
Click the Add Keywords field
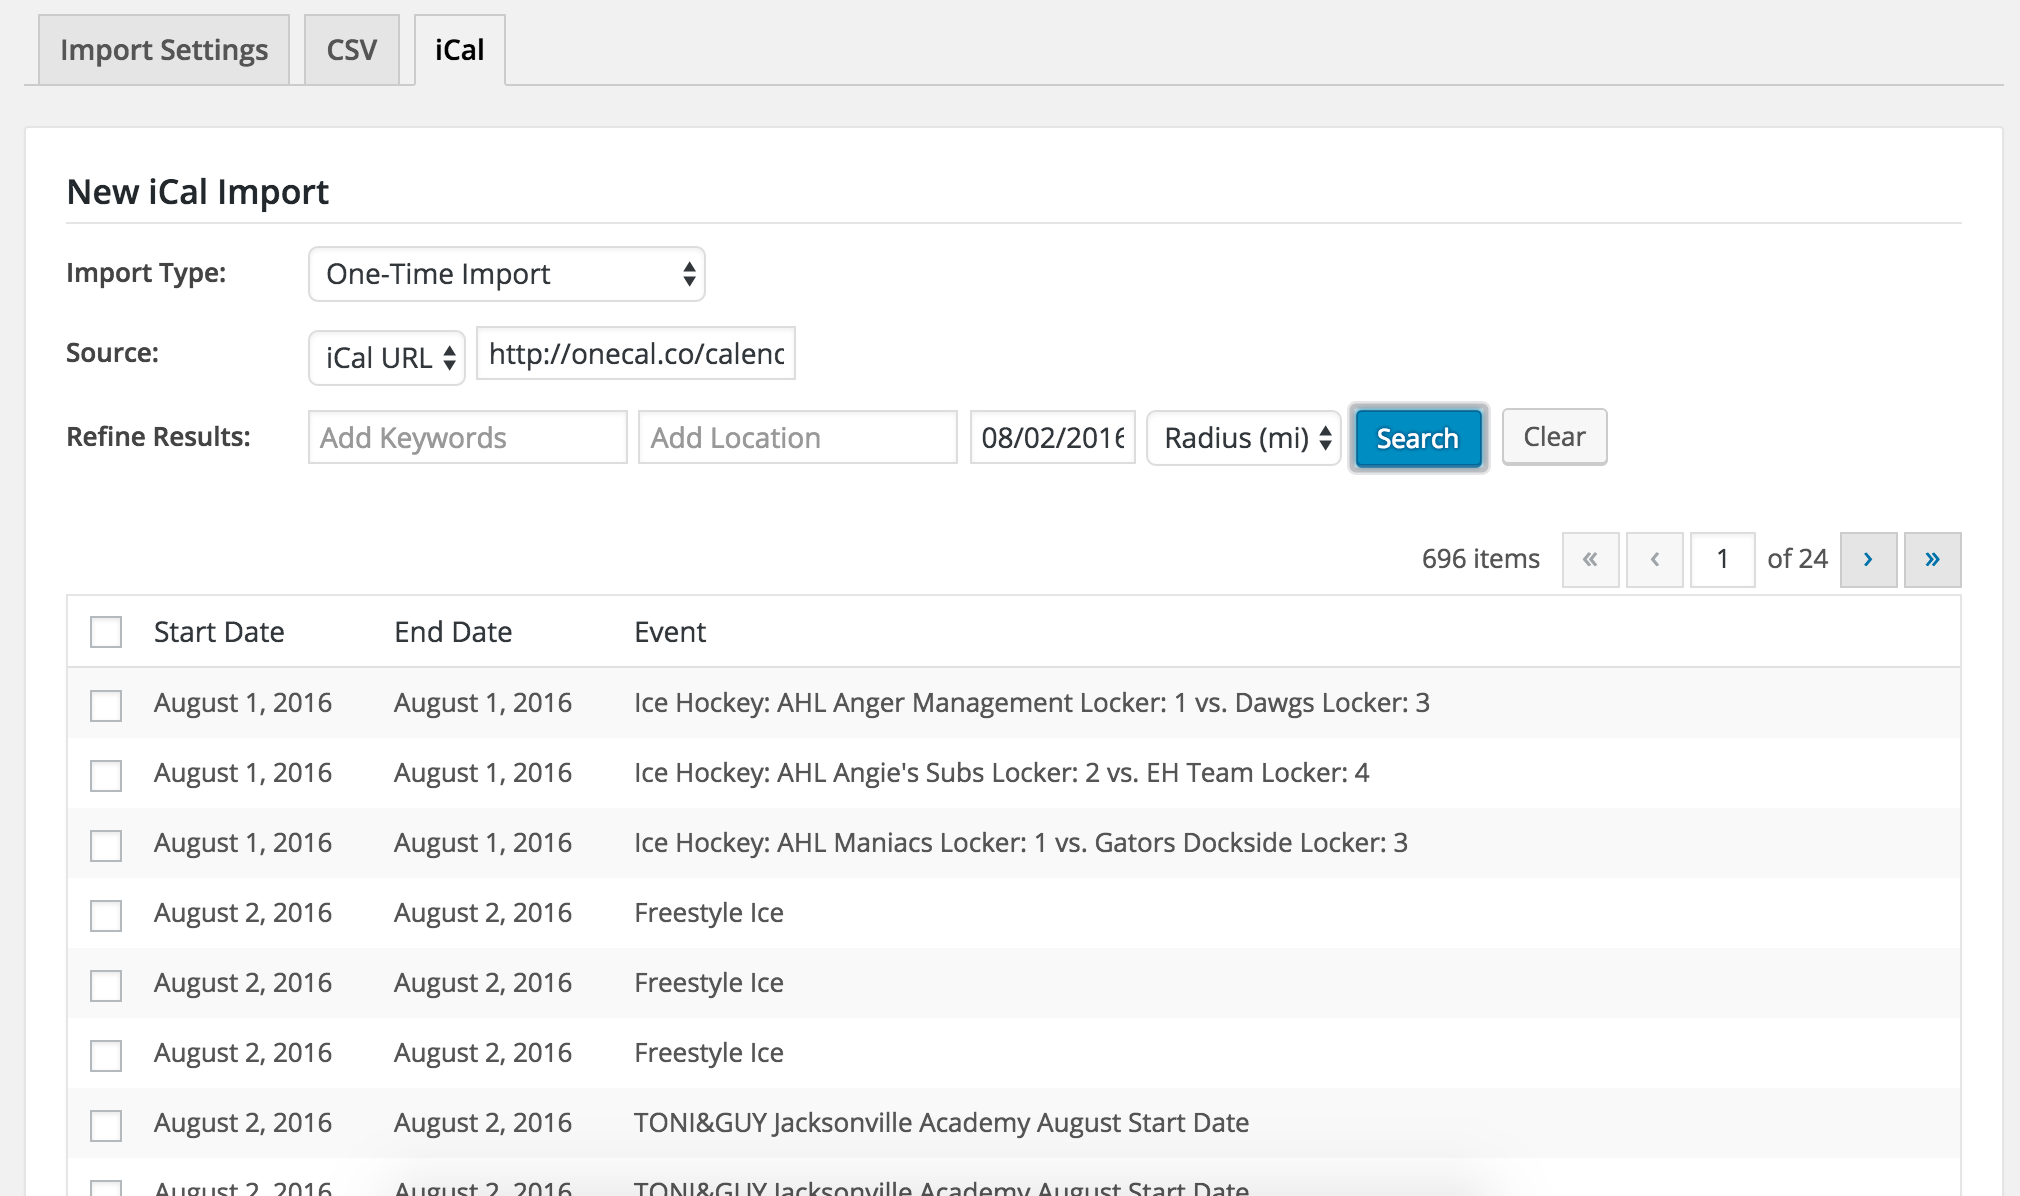click(x=467, y=438)
